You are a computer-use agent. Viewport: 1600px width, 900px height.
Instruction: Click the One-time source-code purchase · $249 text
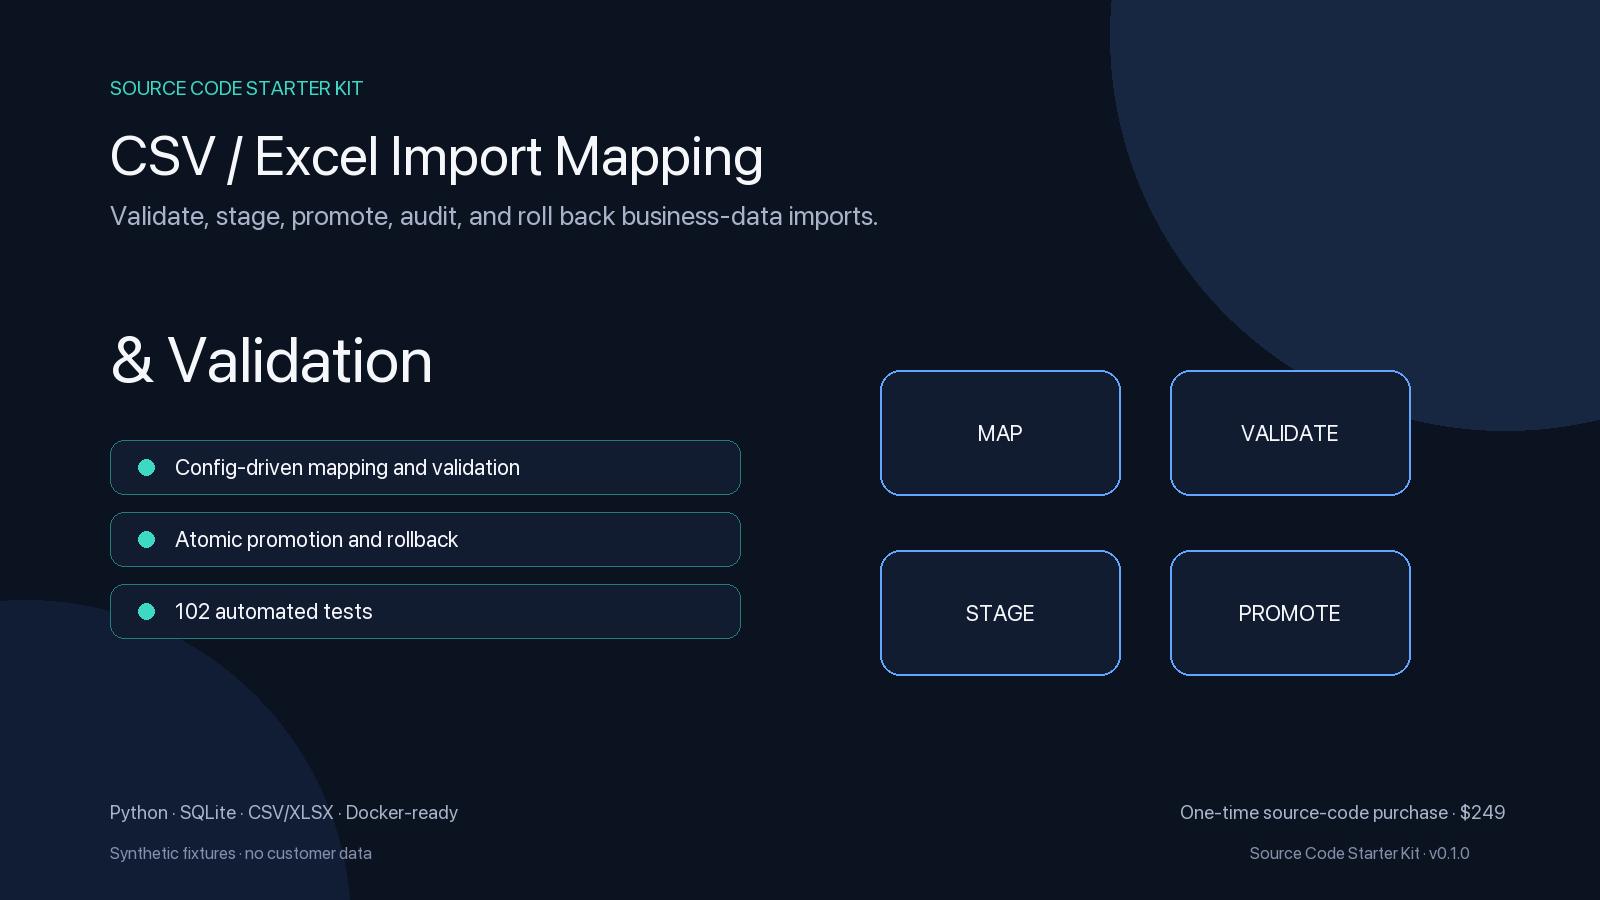click(x=1342, y=812)
